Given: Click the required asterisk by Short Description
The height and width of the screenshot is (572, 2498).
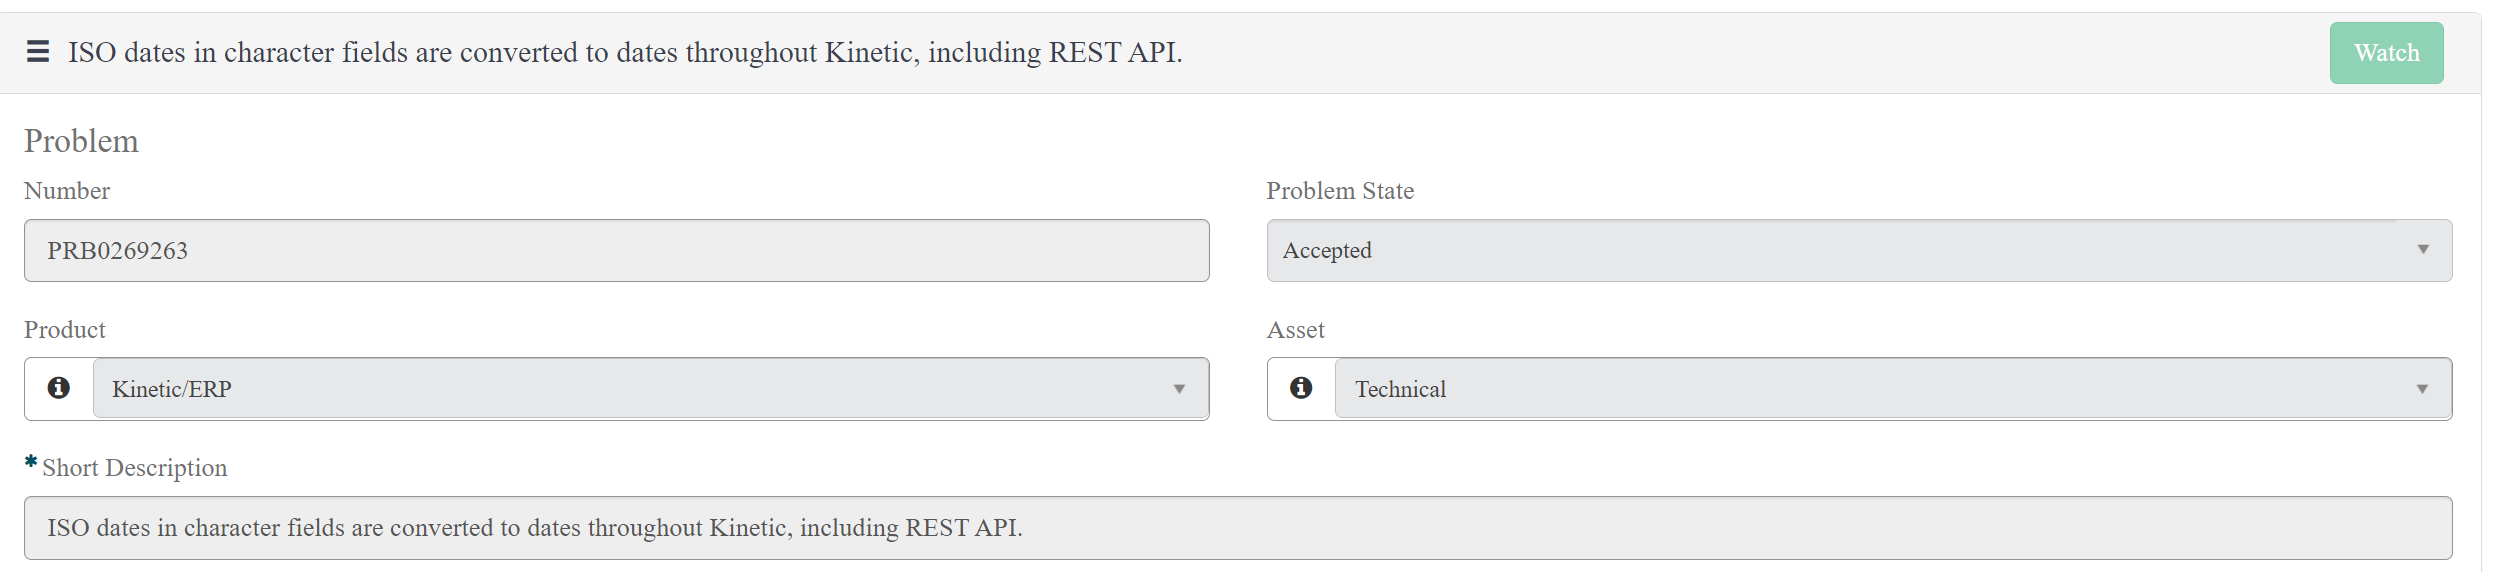Looking at the screenshot, I should point(31,462).
